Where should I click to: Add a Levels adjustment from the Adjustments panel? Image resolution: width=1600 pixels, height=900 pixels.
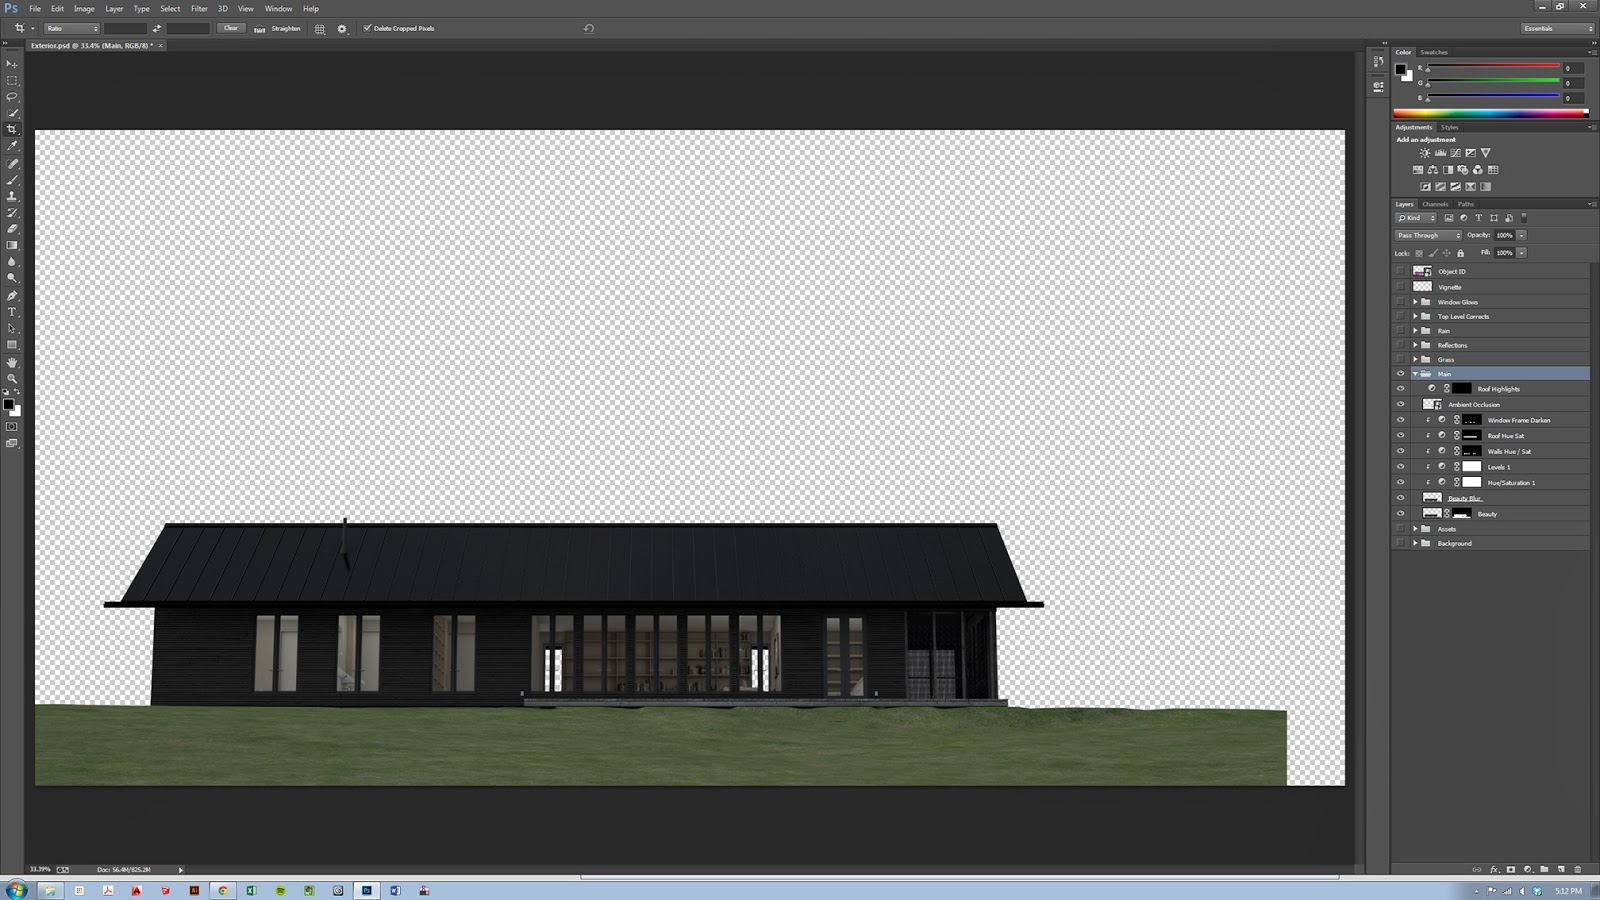tap(1440, 153)
